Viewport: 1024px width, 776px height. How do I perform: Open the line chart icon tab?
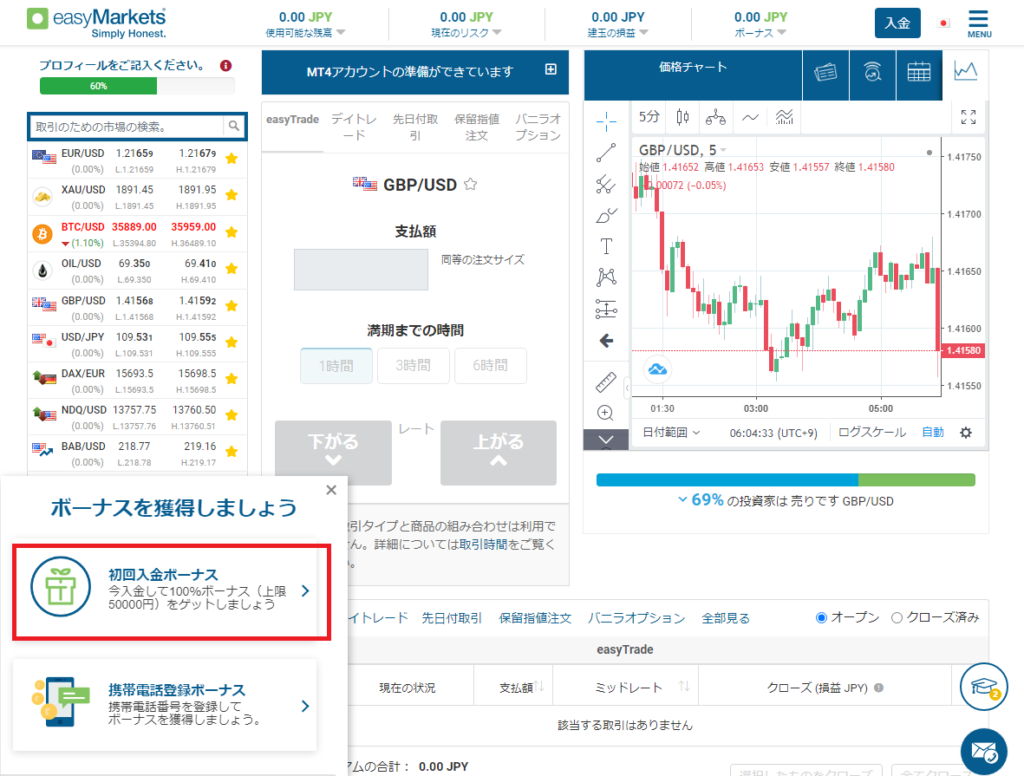click(x=965, y=71)
